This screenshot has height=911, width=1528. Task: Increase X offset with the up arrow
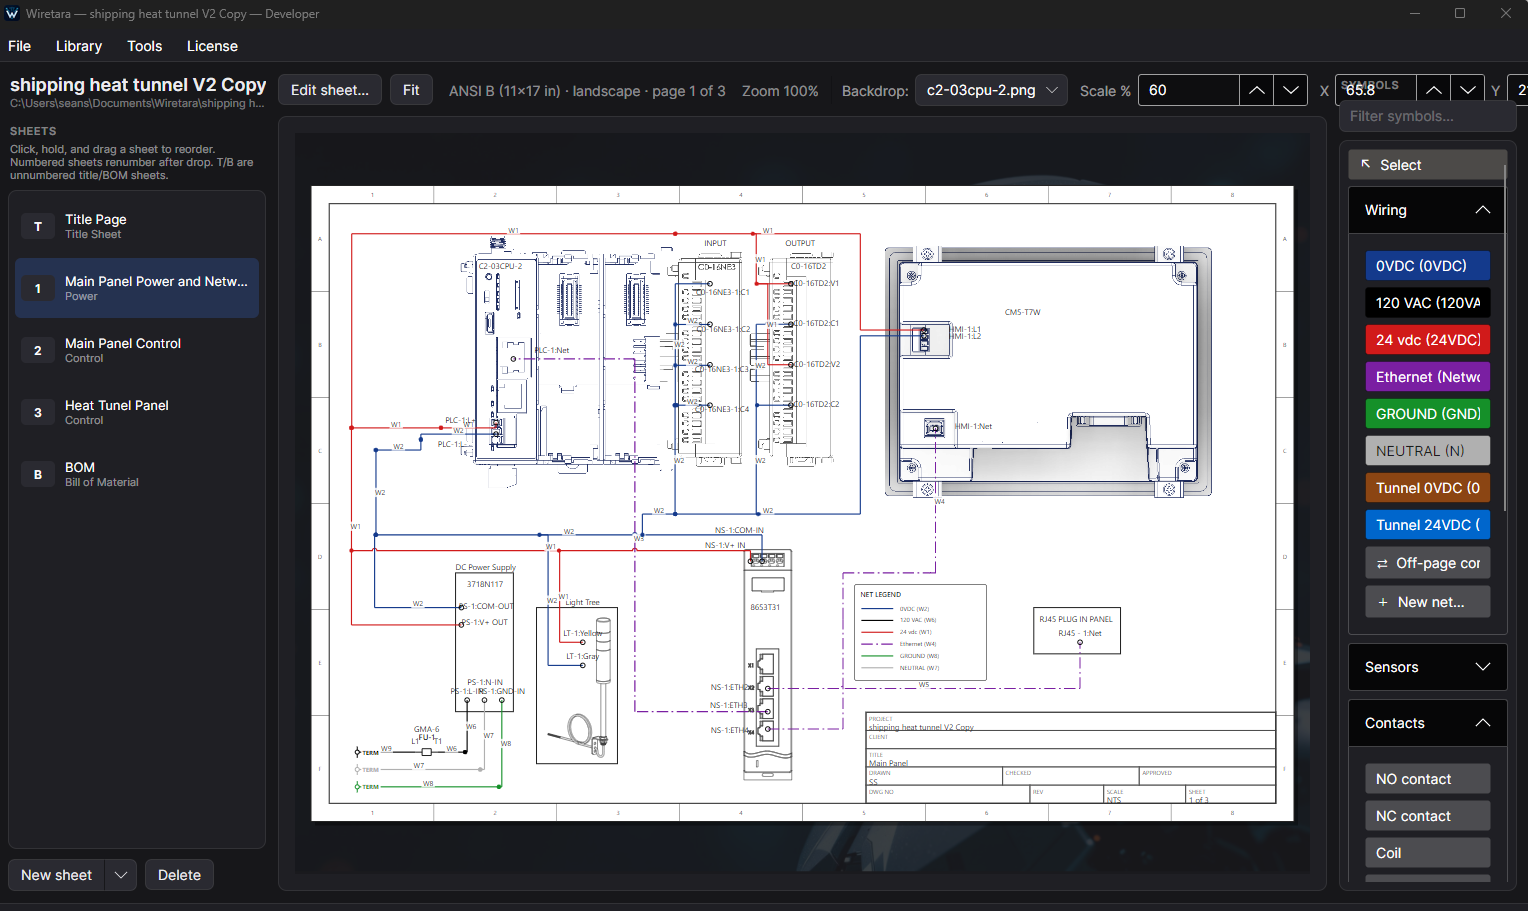1433,90
